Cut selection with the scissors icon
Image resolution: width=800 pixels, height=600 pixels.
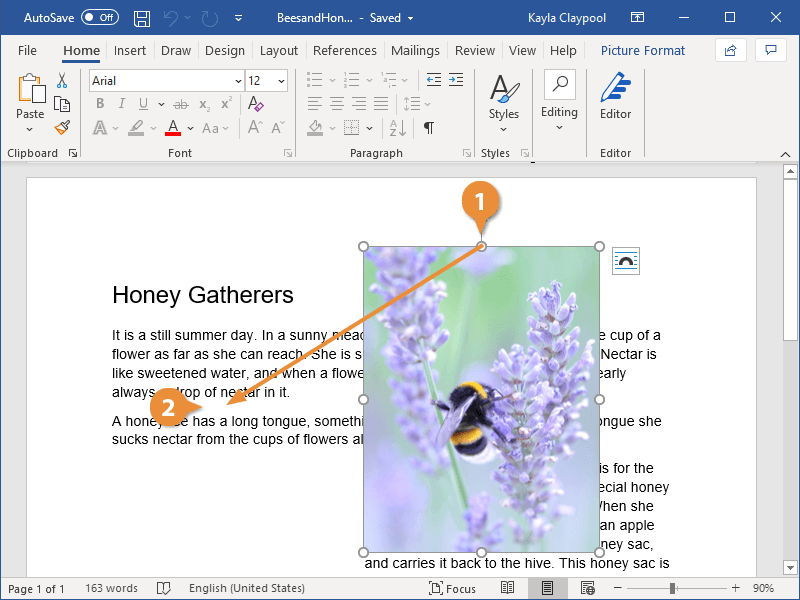click(x=62, y=81)
